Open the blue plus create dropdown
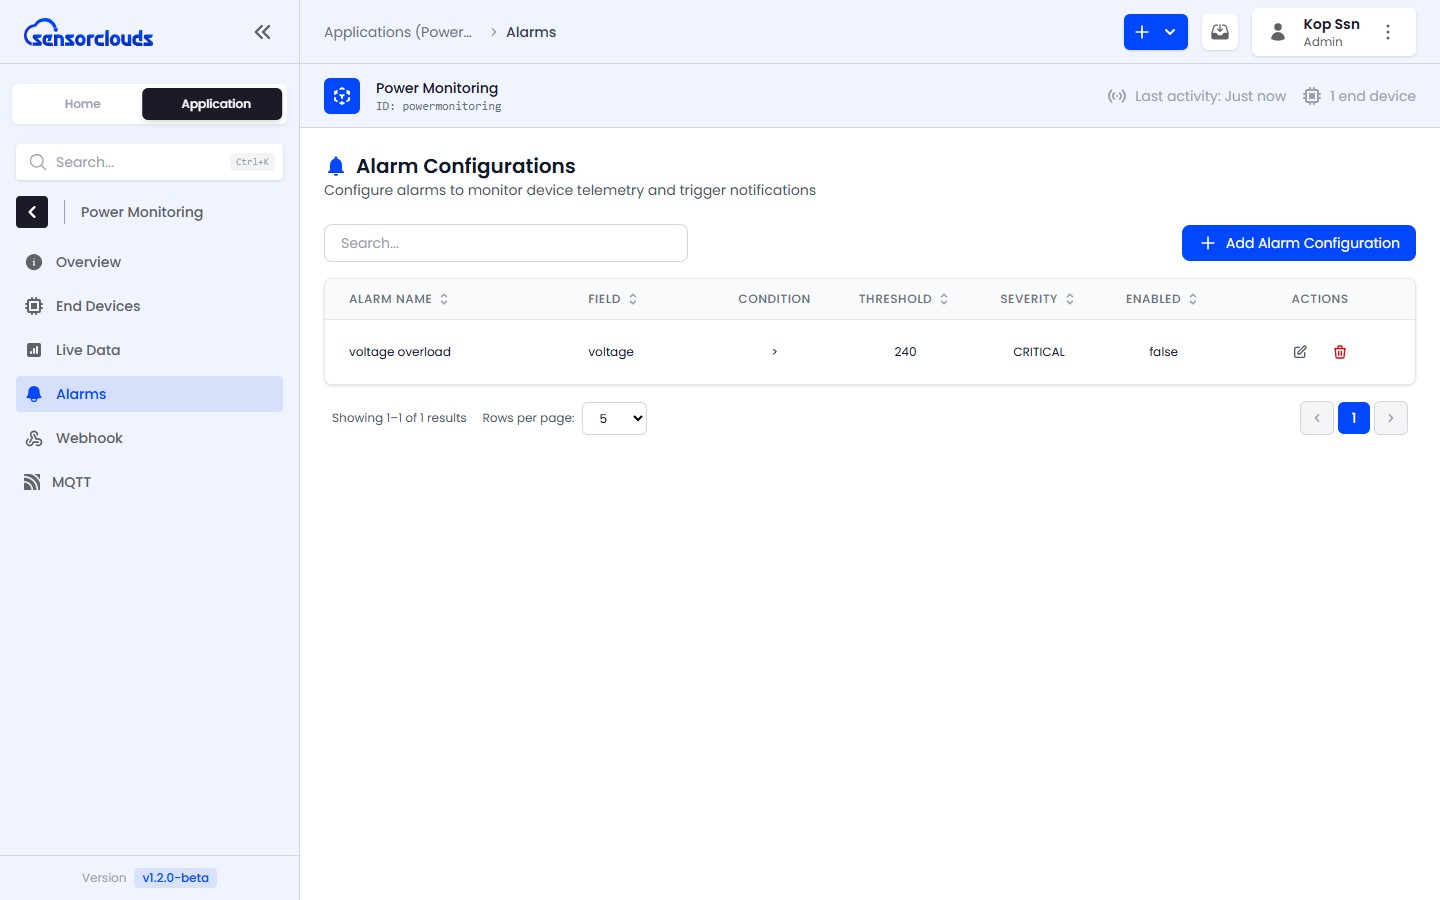Screen dimensions: 1440x900 pyautogui.click(x=1155, y=32)
